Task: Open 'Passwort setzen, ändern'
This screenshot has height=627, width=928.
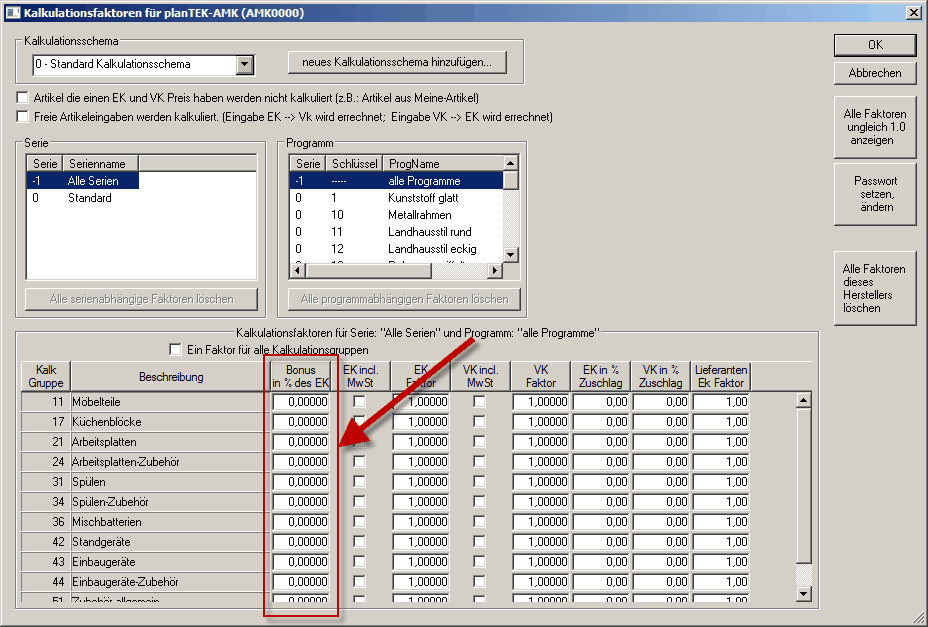Action: pyautogui.click(x=874, y=194)
